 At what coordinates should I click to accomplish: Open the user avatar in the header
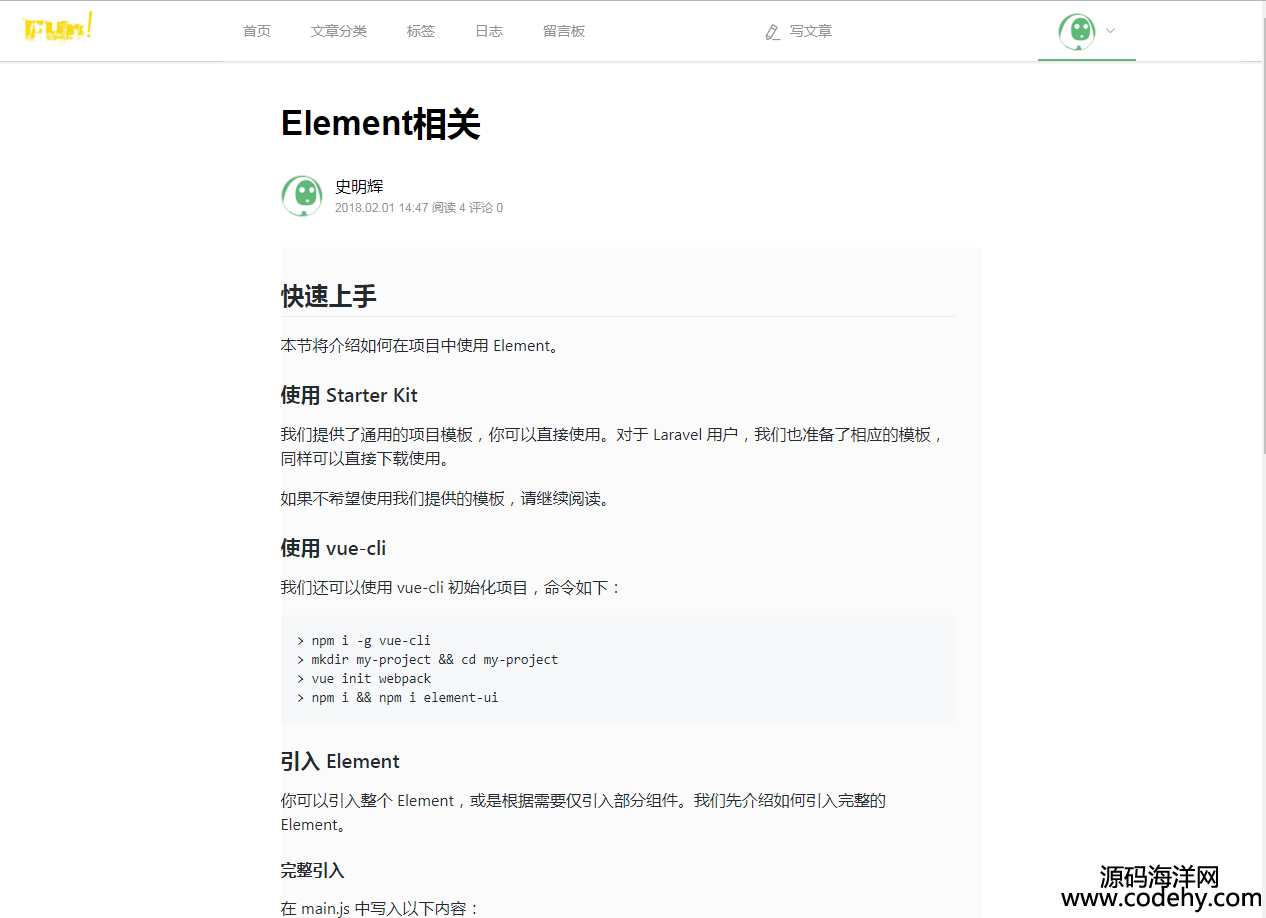[x=1077, y=31]
